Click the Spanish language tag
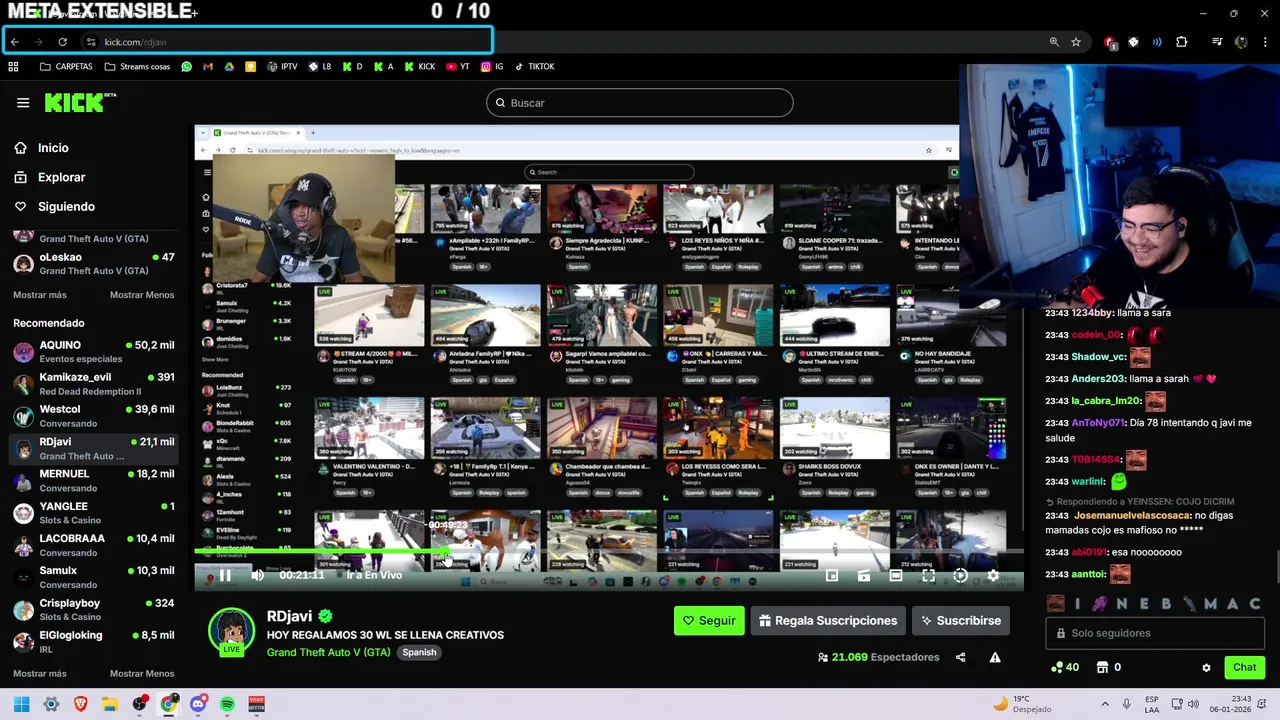This screenshot has width=1280, height=720. click(419, 652)
